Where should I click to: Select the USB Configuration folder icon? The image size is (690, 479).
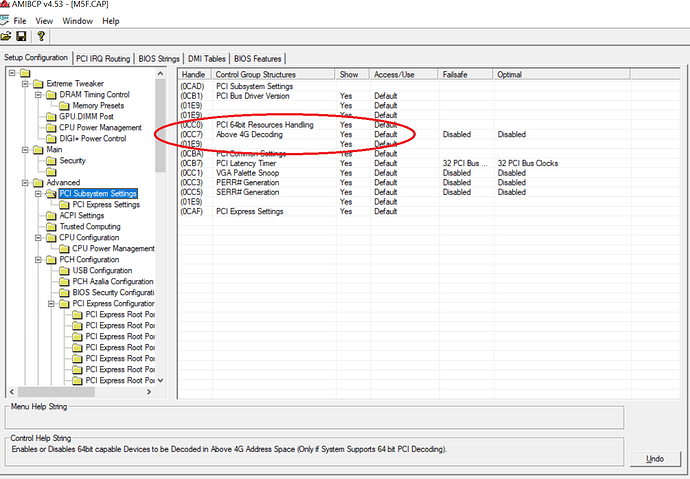pyautogui.click(x=64, y=271)
